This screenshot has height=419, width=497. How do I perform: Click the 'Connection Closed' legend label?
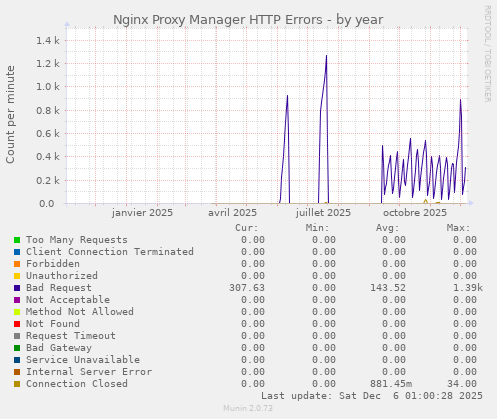(77, 384)
